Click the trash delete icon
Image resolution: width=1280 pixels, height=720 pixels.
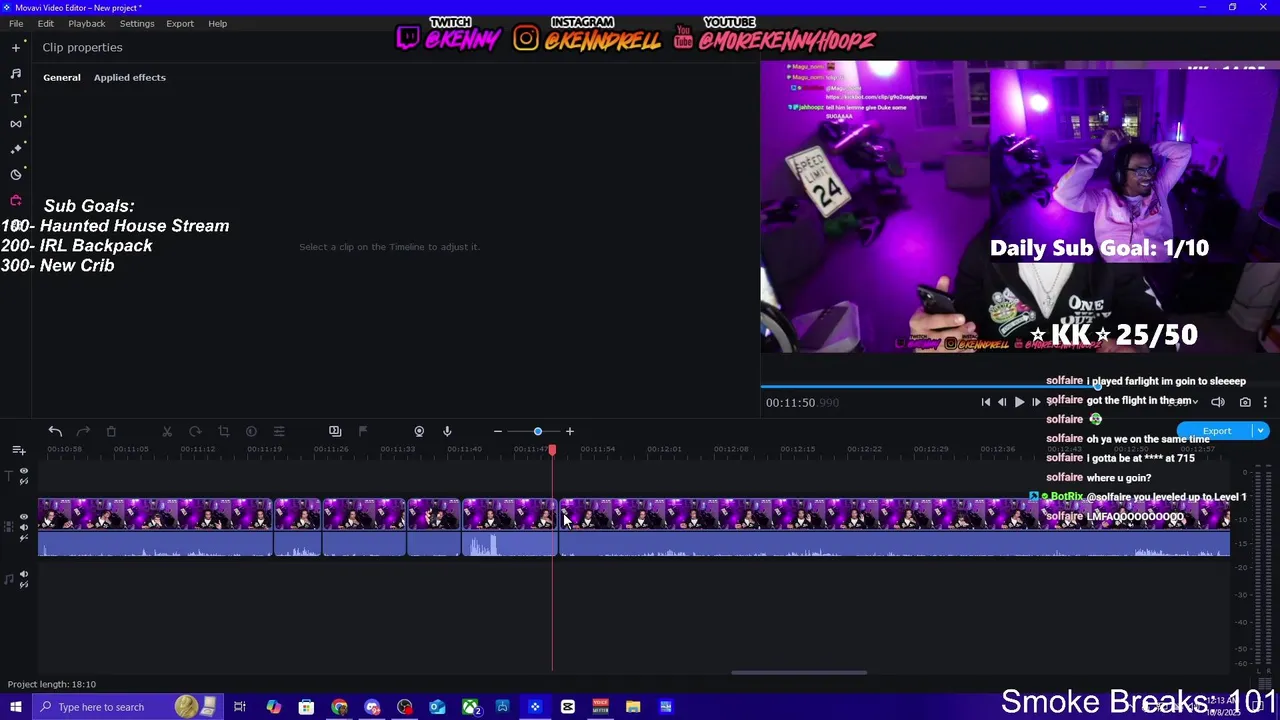pos(111,431)
